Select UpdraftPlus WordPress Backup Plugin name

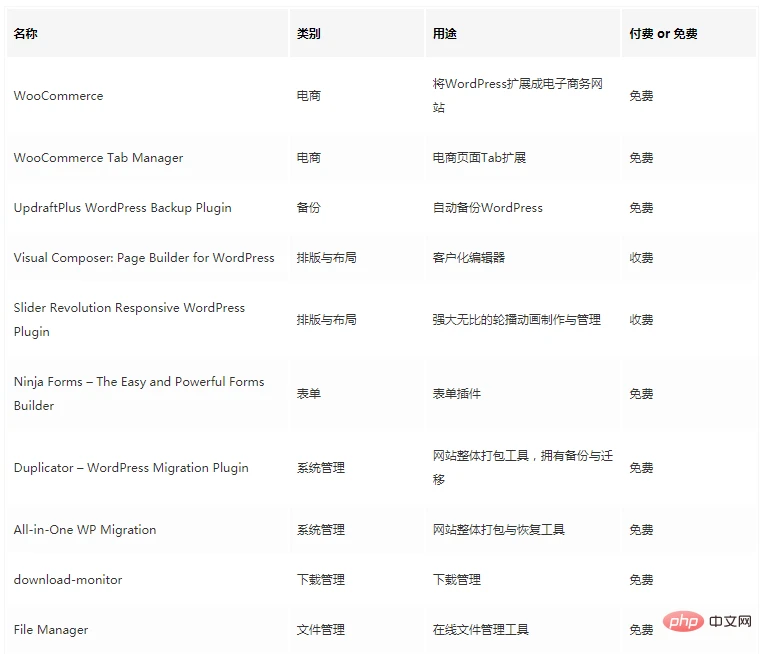coord(122,208)
